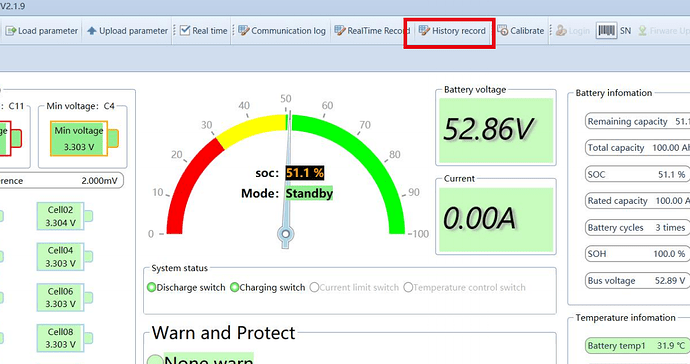Image resolution: width=690 pixels, height=364 pixels.
Task: Select the Remaining capacity field
Action: pos(637,121)
